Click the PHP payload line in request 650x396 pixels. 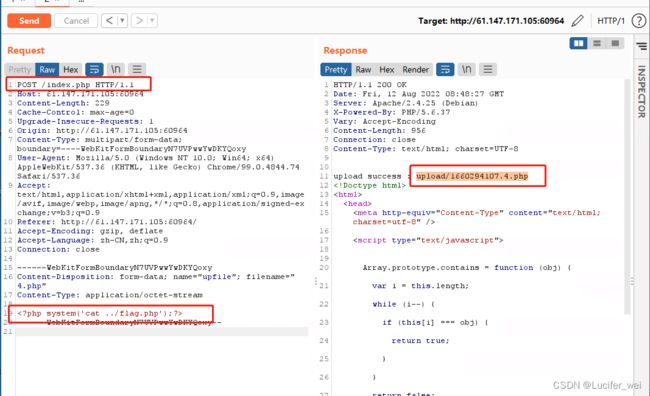[100, 313]
